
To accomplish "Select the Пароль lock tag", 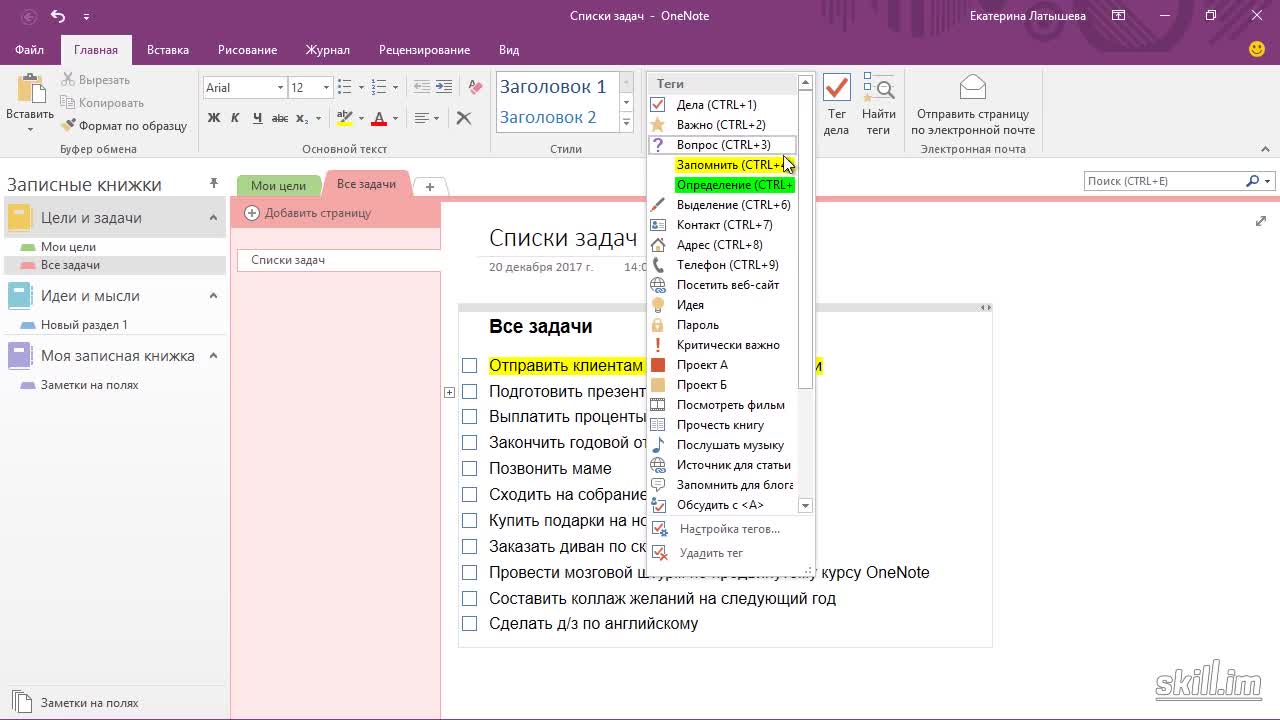I will coord(722,325).
